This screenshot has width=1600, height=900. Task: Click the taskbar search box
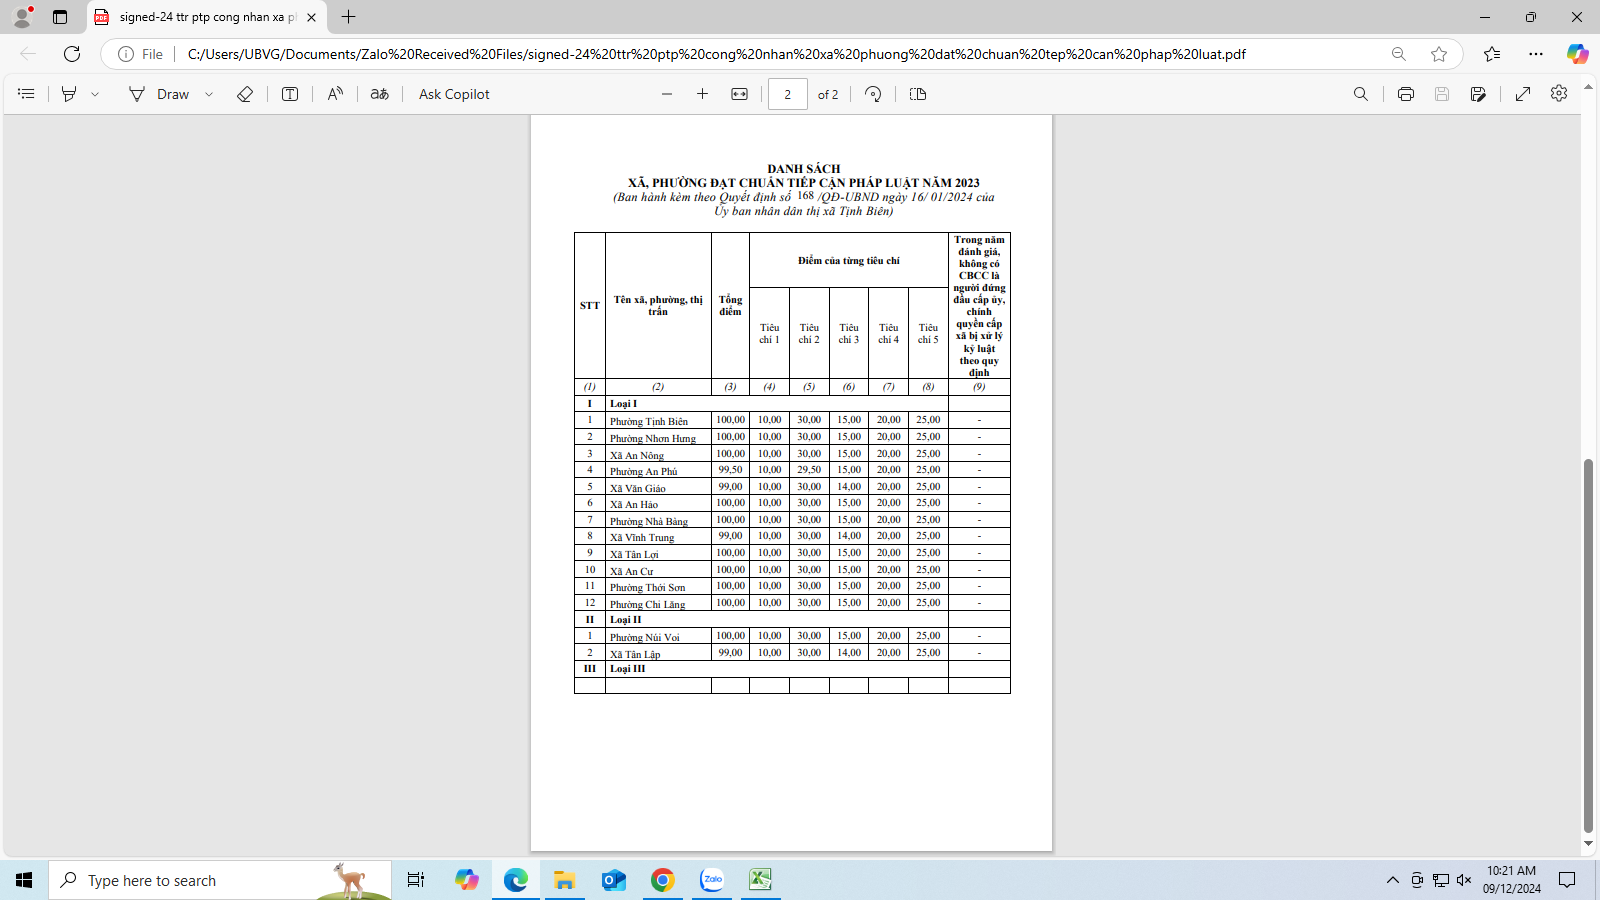click(220, 880)
